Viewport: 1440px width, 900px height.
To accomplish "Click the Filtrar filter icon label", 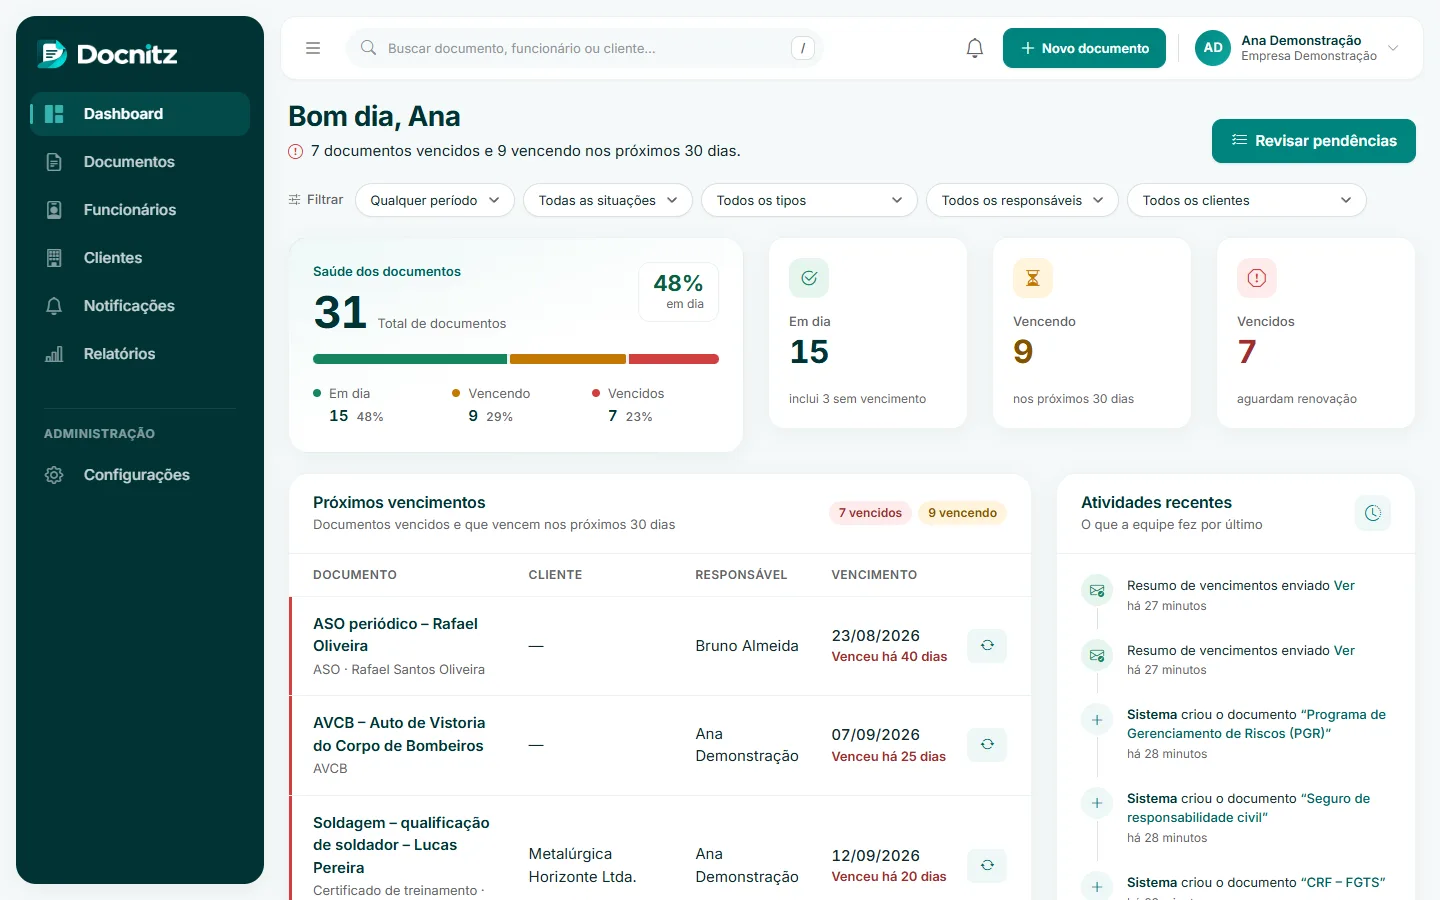I will [316, 200].
